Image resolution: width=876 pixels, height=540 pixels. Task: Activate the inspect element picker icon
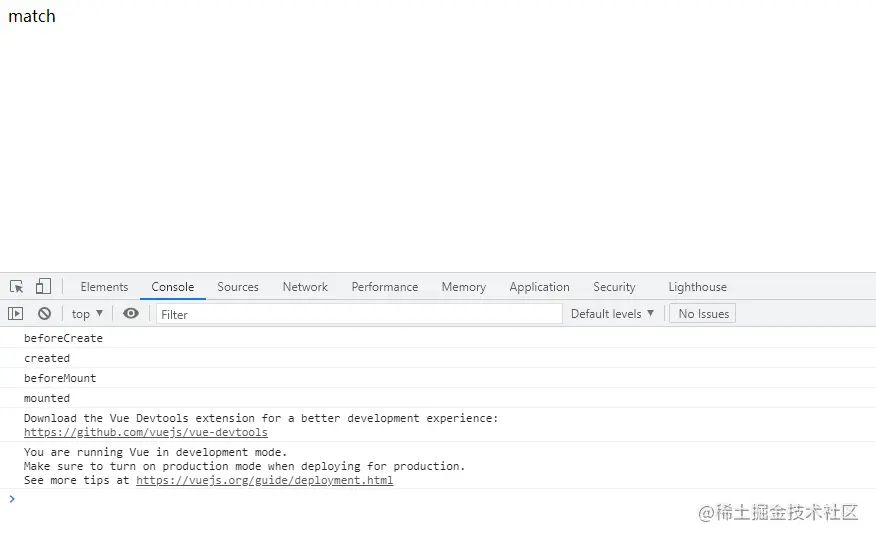[x=17, y=287]
